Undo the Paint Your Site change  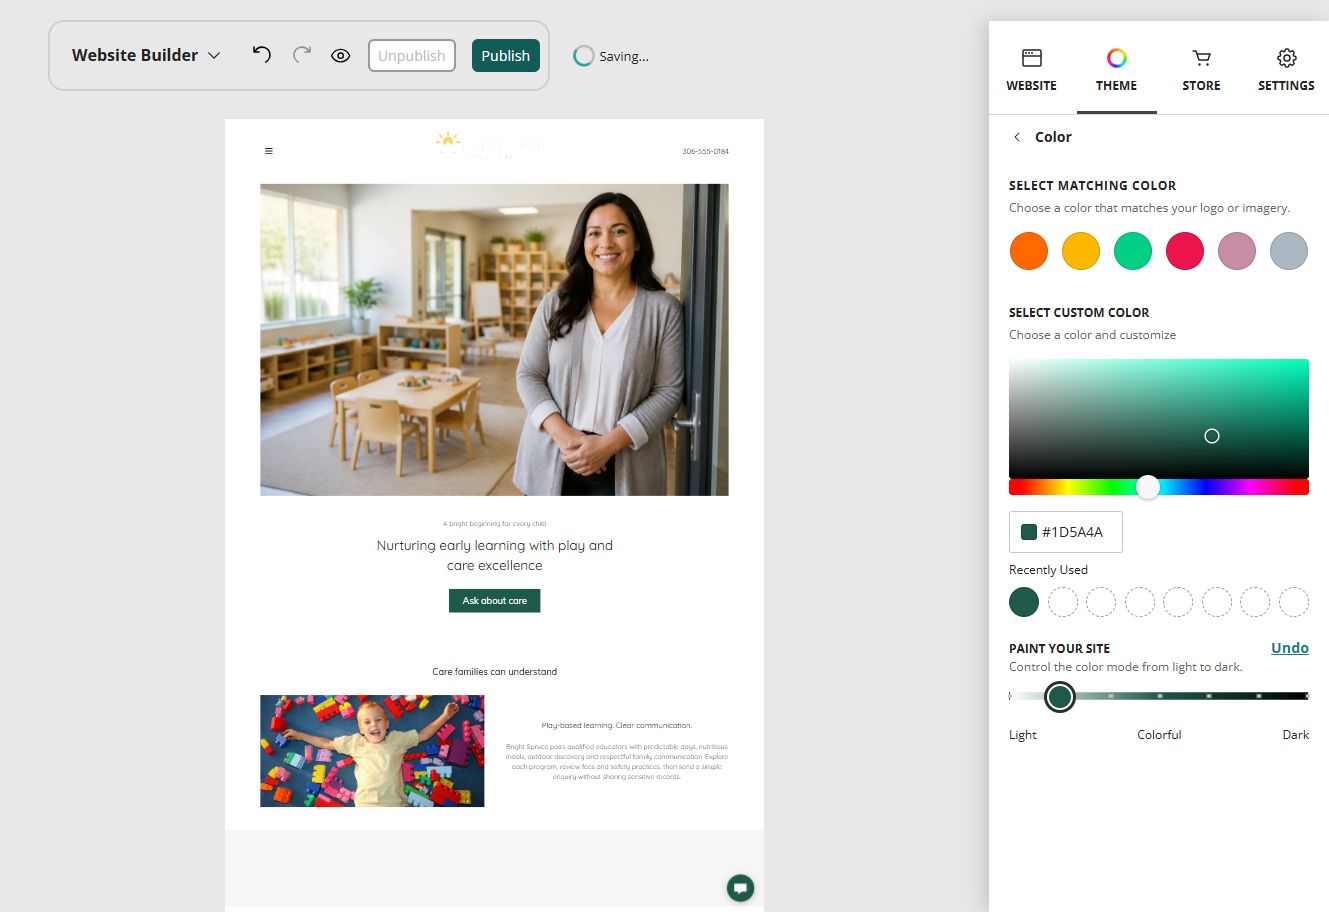[1290, 648]
